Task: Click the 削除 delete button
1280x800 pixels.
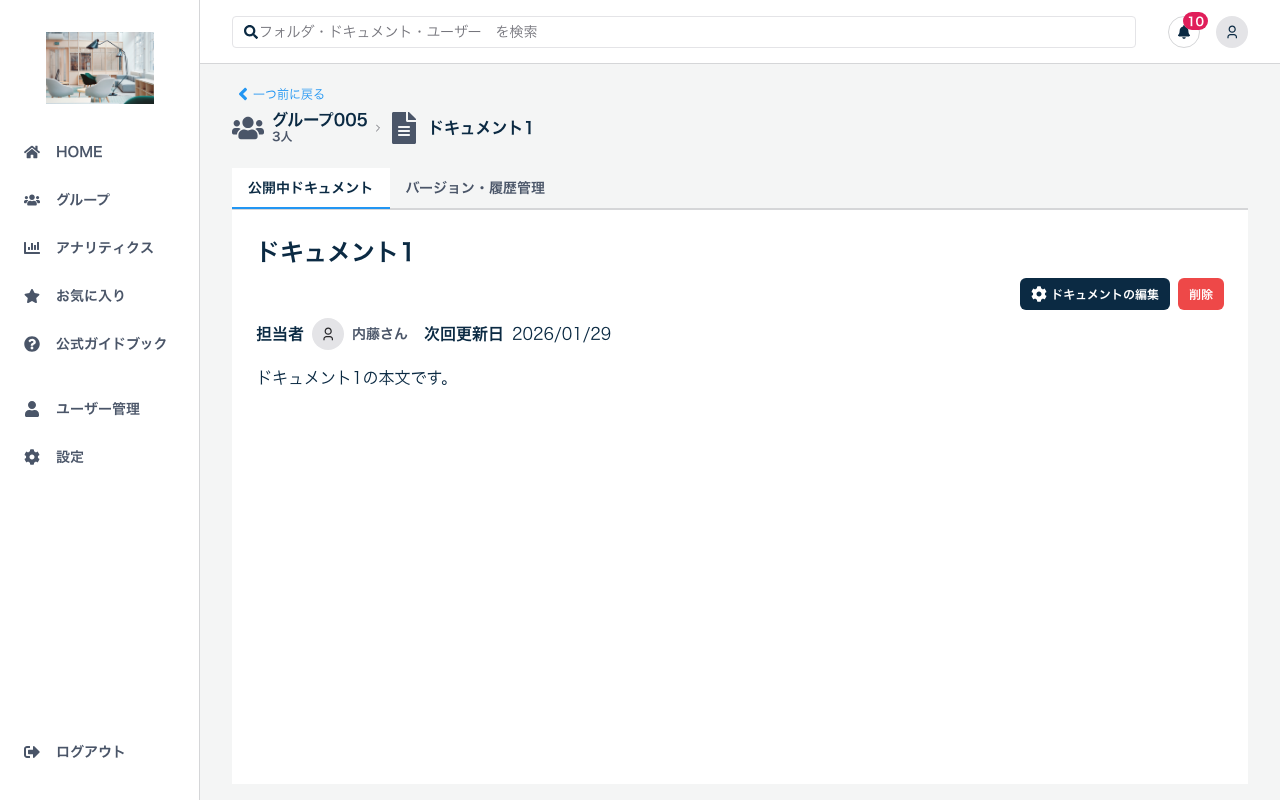Action: point(1200,294)
